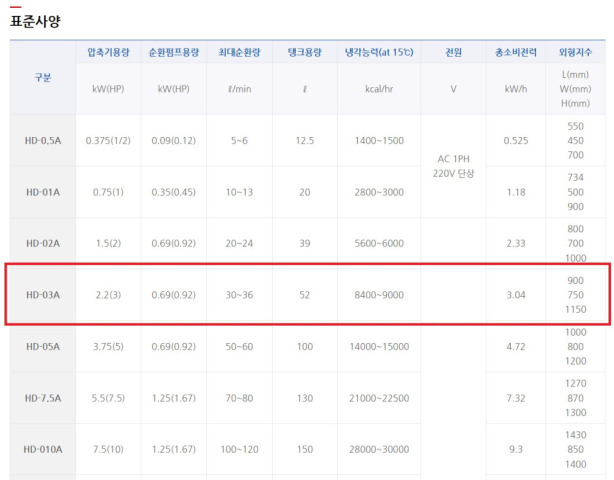Click the AC 1PH 220V 단상 power cell

click(x=453, y=166)
